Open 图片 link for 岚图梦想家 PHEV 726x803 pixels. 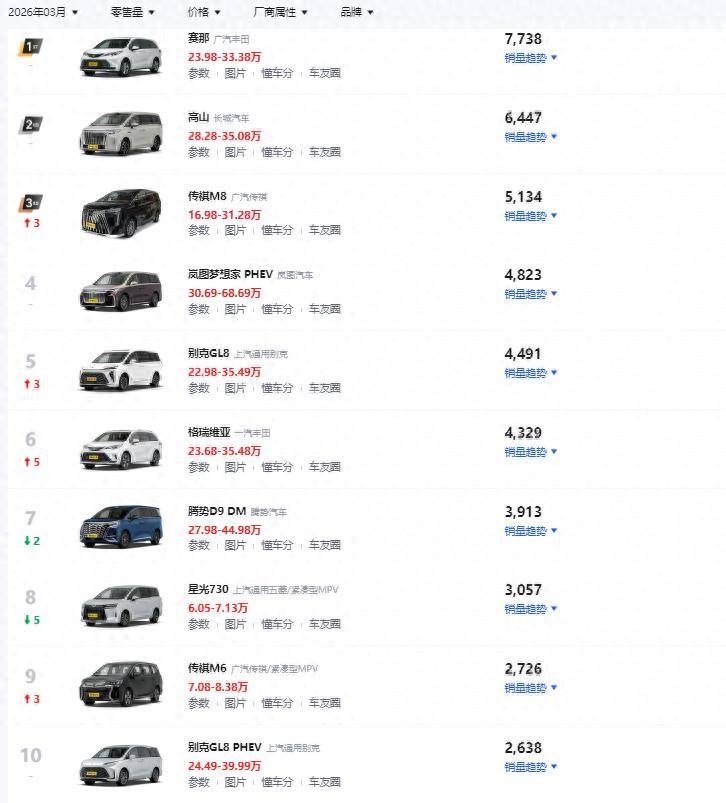click(235, 309)
